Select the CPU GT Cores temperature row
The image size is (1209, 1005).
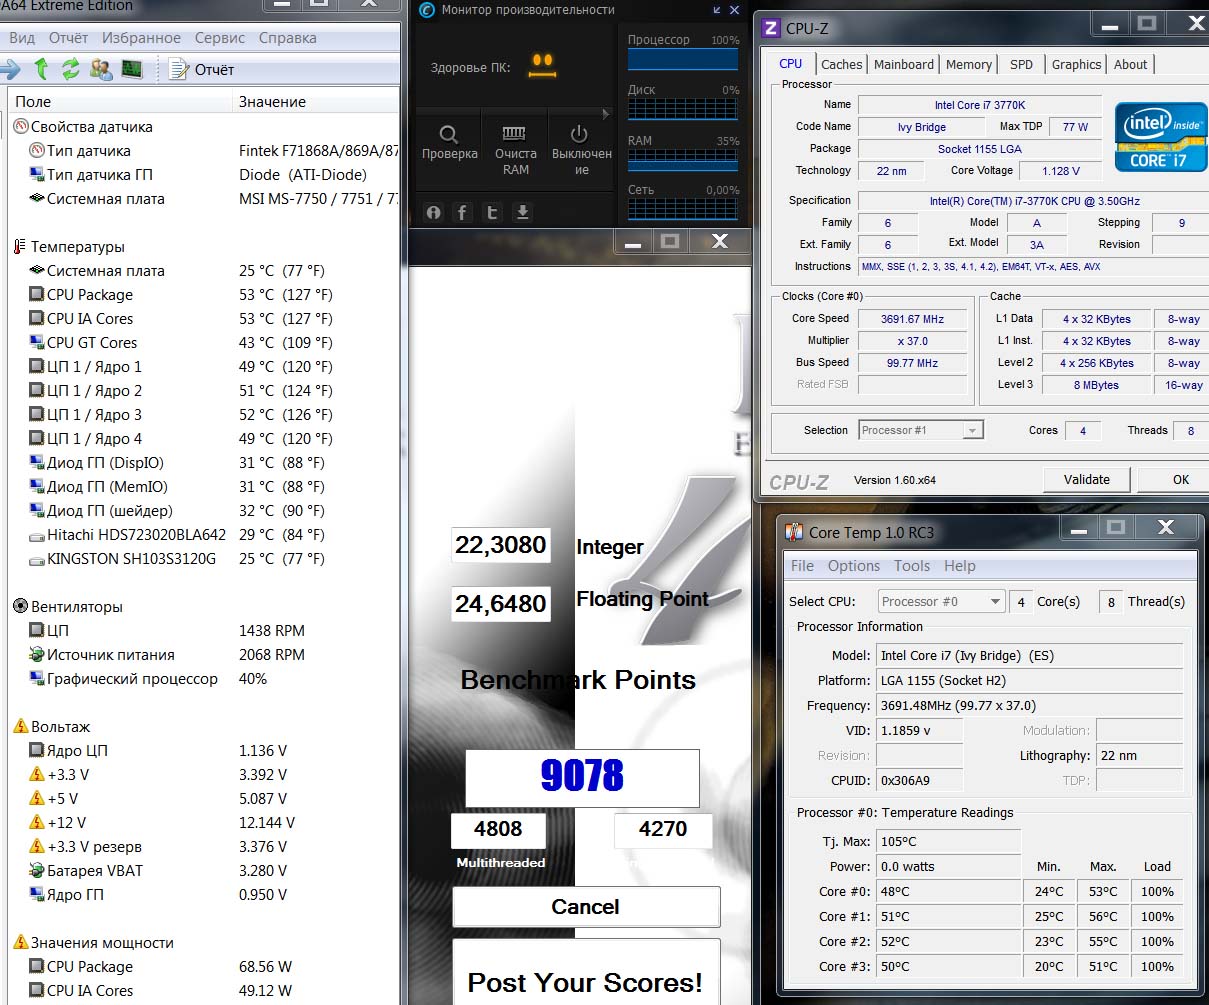tap(203, 343)
